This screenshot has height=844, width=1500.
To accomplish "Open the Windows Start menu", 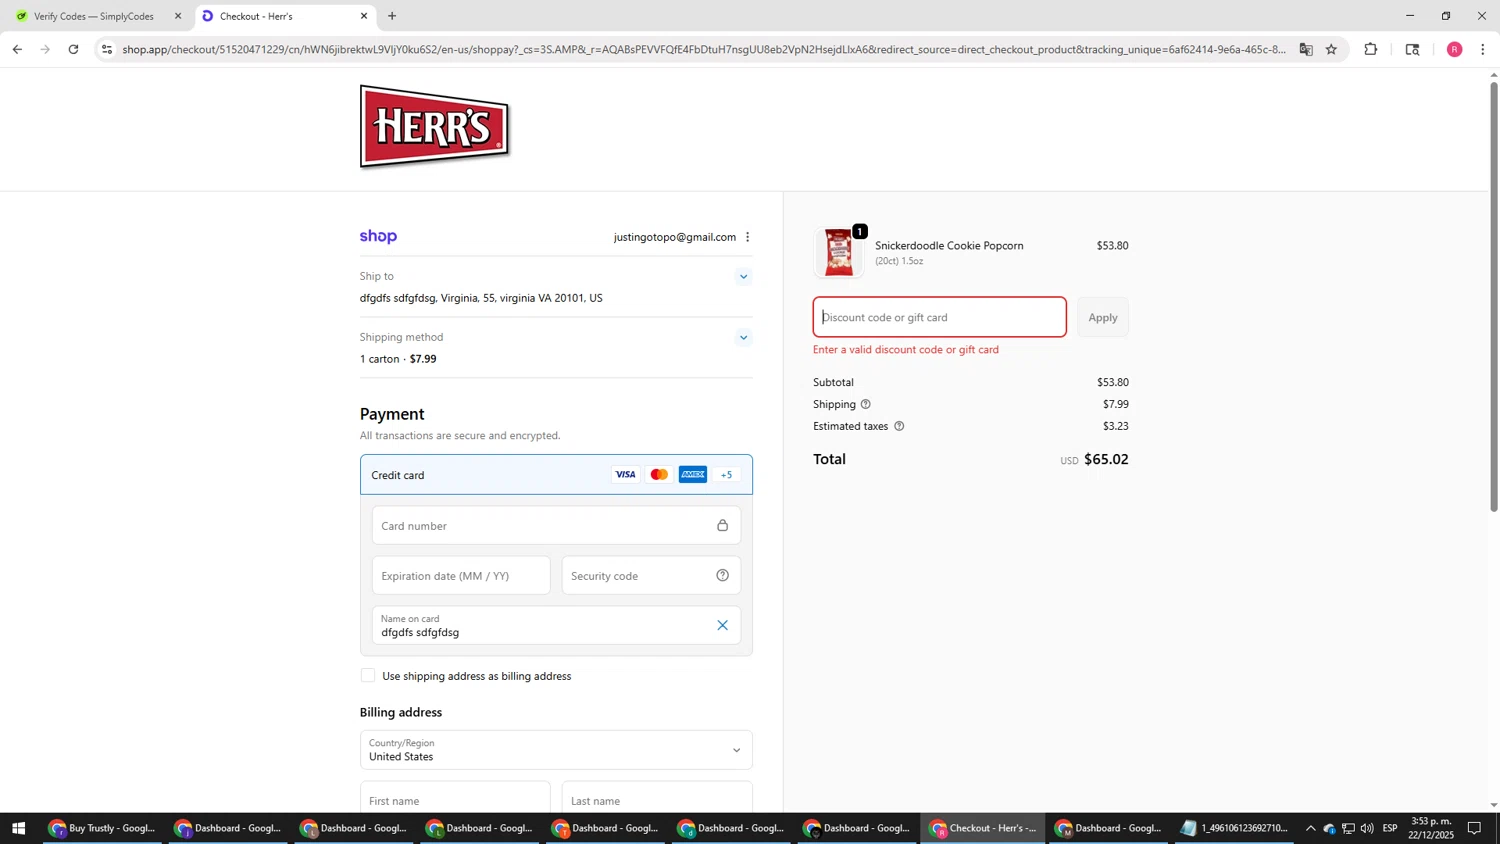I will tap(18, 828).
